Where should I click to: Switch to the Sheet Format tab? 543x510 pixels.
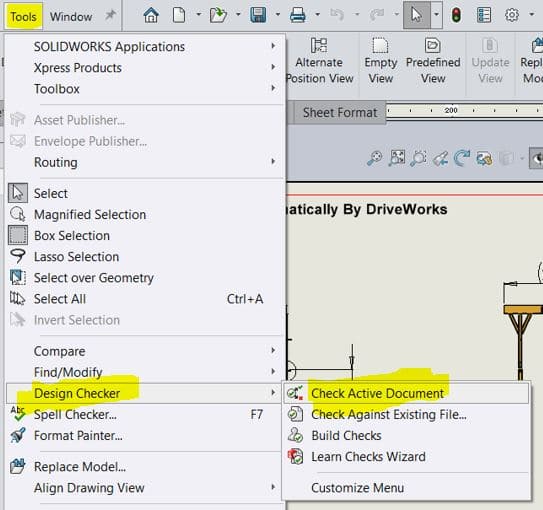(340, 113)
